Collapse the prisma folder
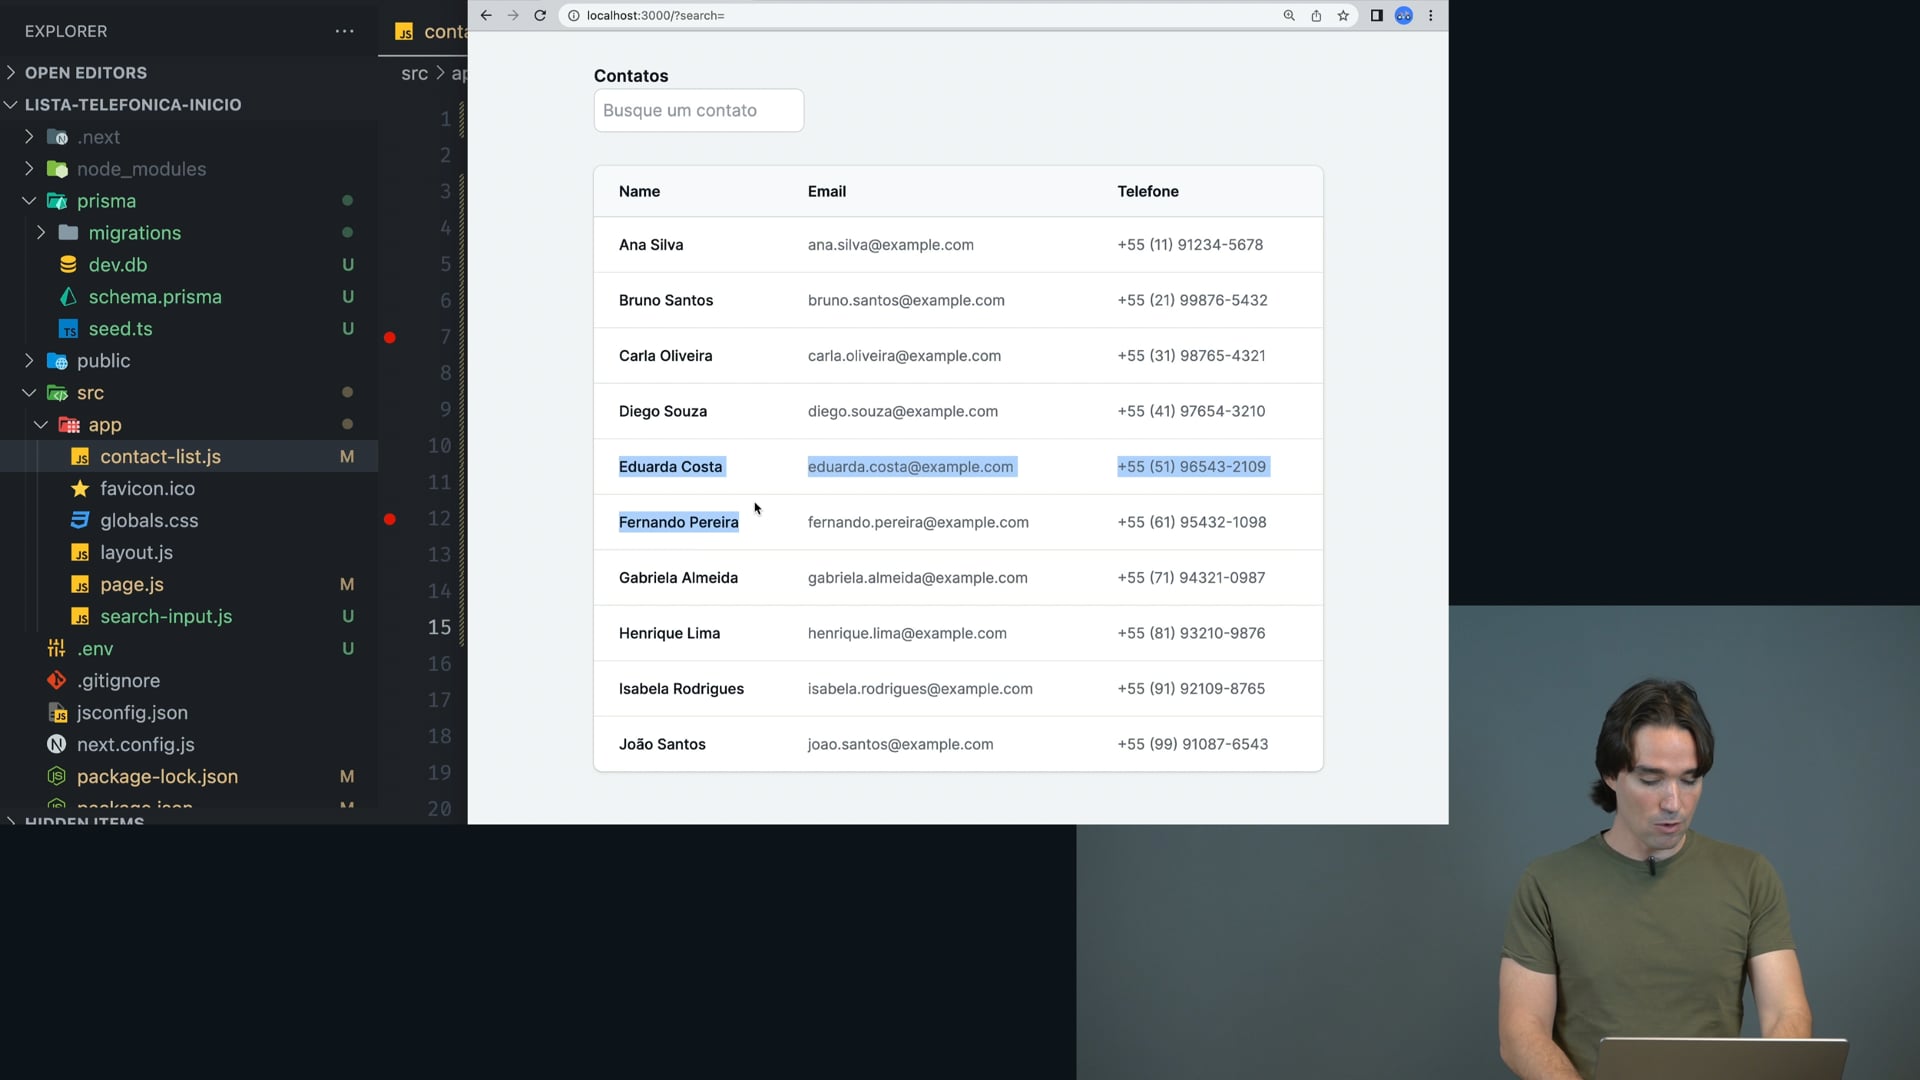Image resolution: width=1920 pixels, height=1080 pixels. coord(105,201)
